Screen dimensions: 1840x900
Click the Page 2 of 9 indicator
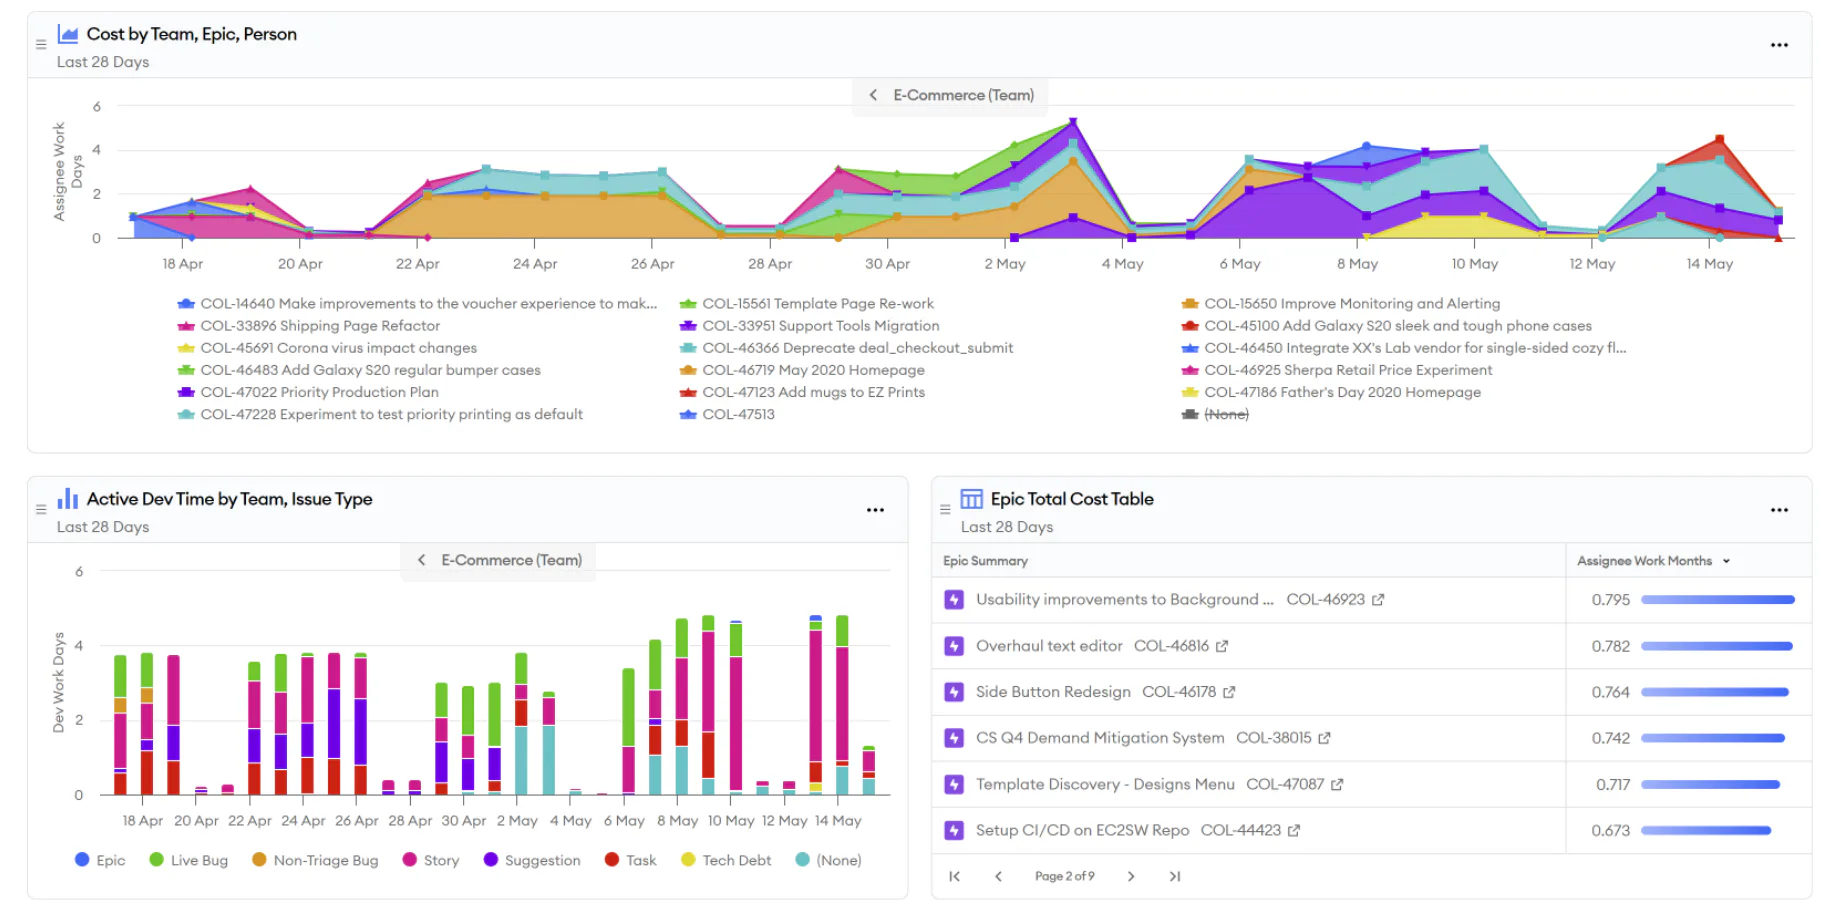1064,876
